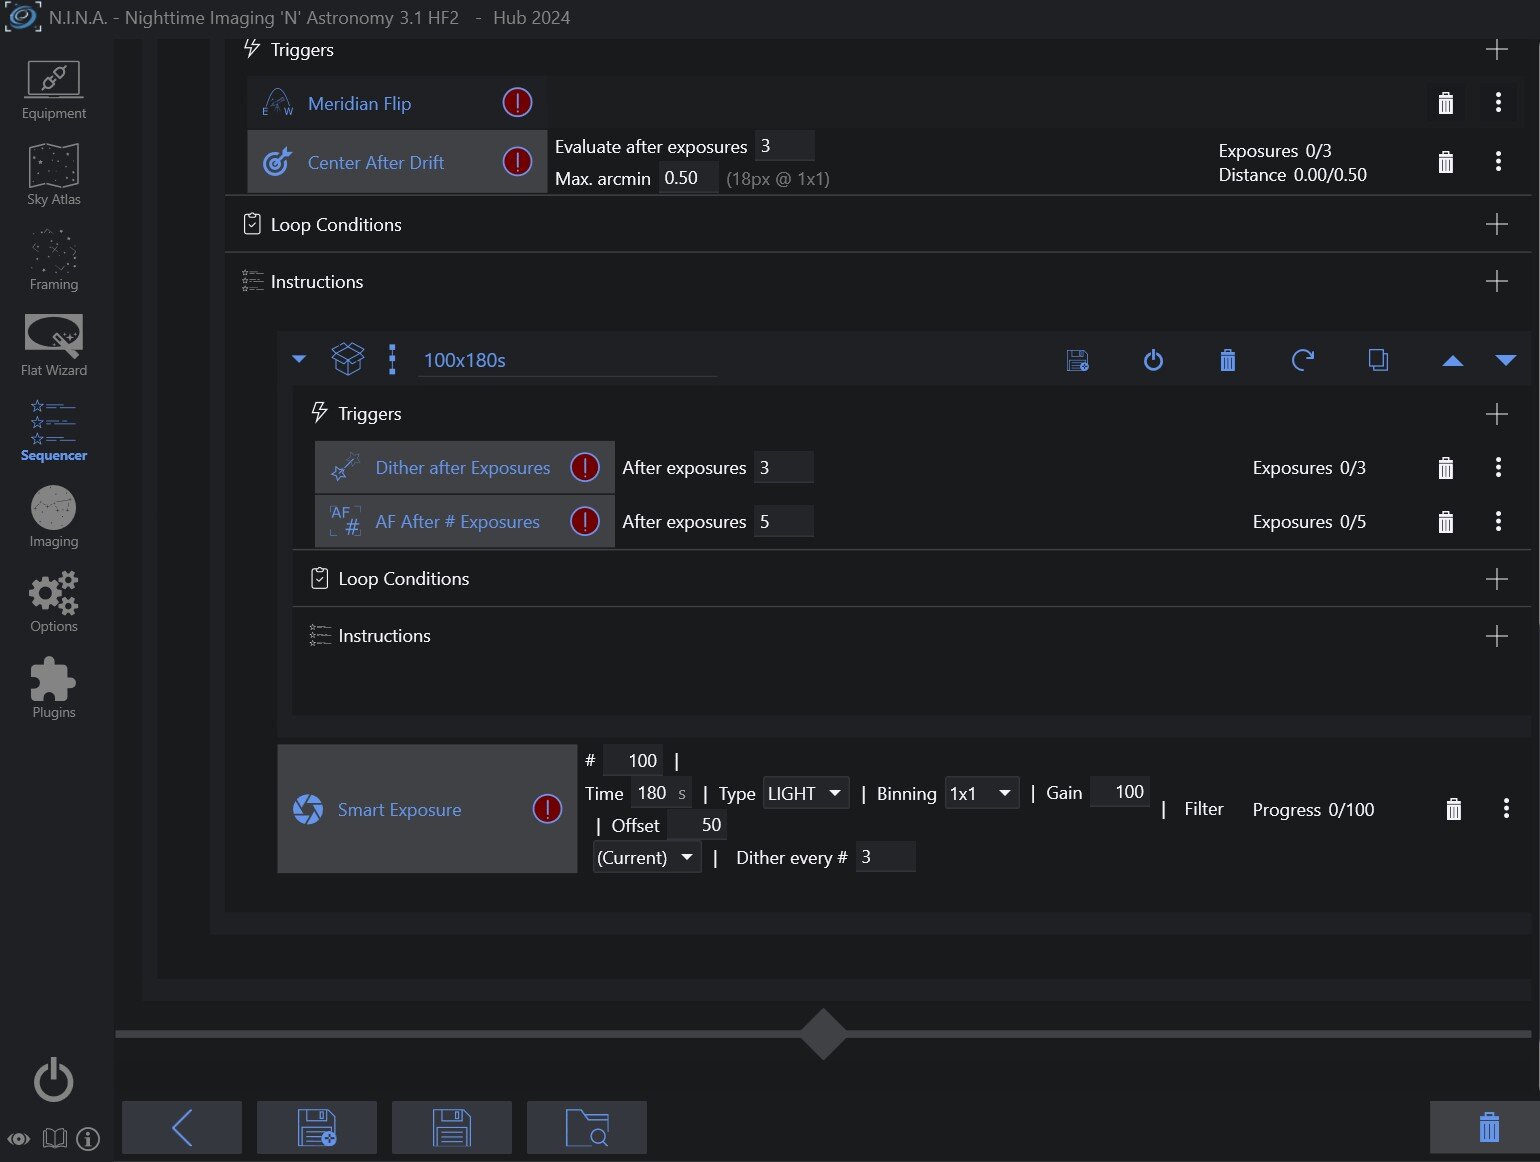Click the power icon in the sidebar
This screenshot has width=1540, height=1162.
tap(54, 1080)
